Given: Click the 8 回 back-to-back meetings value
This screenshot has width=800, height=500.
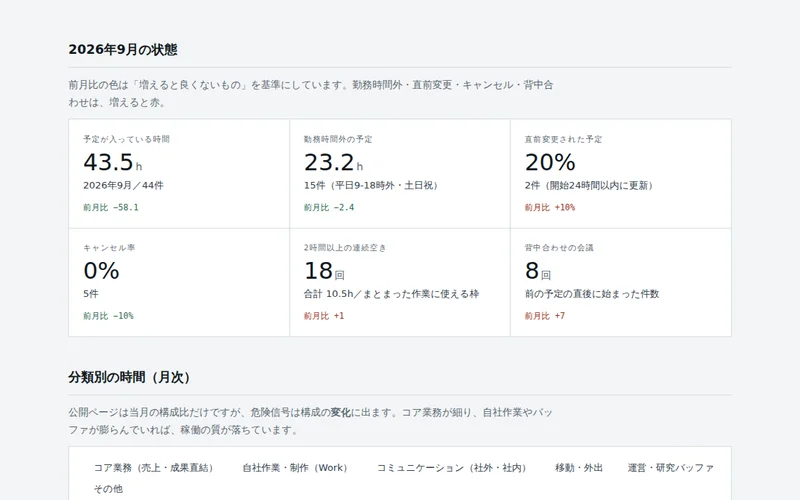Looking at the screenshot, I should click(x=538, y=271).
